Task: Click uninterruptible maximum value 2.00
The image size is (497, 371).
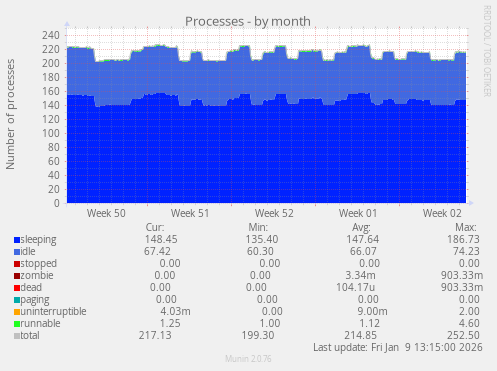Action: pos(469,311)
